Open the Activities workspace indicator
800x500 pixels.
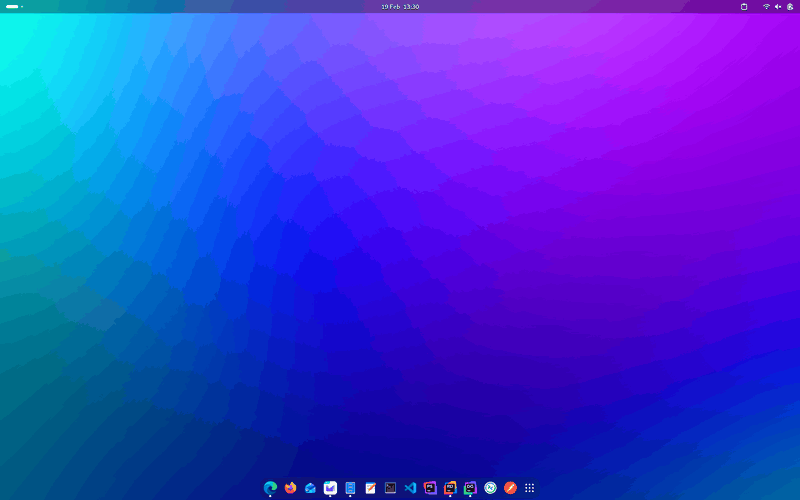click(14, 6)
